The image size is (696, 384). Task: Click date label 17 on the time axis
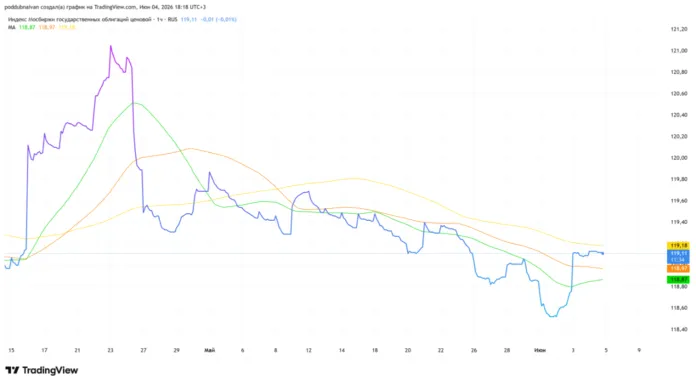point(44,350)
